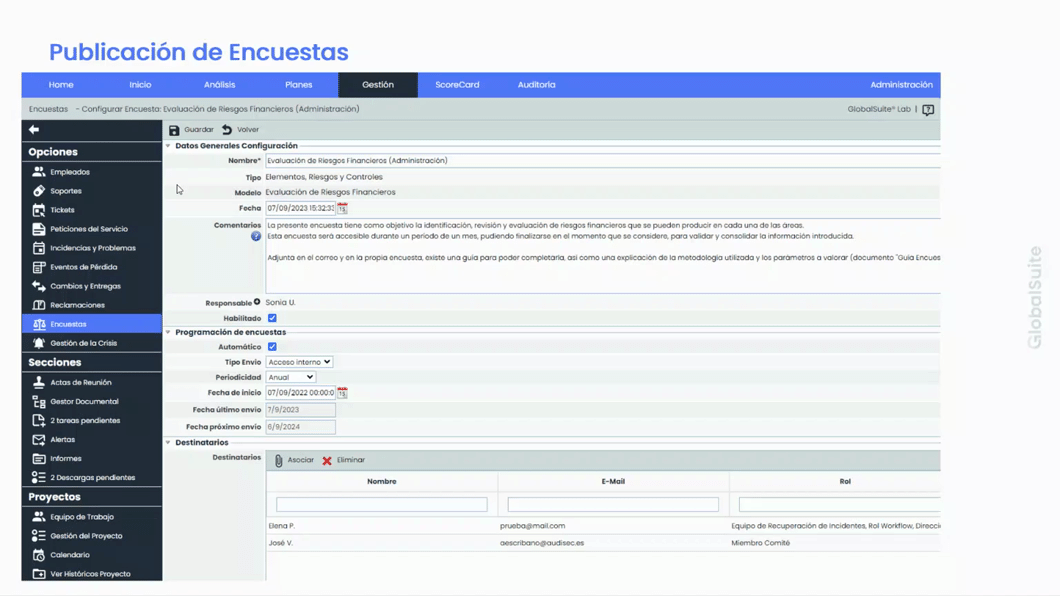1060x596 pixels.
Task: Open Incidencias y Problemas from the sidebar
Action: (40, 247)
